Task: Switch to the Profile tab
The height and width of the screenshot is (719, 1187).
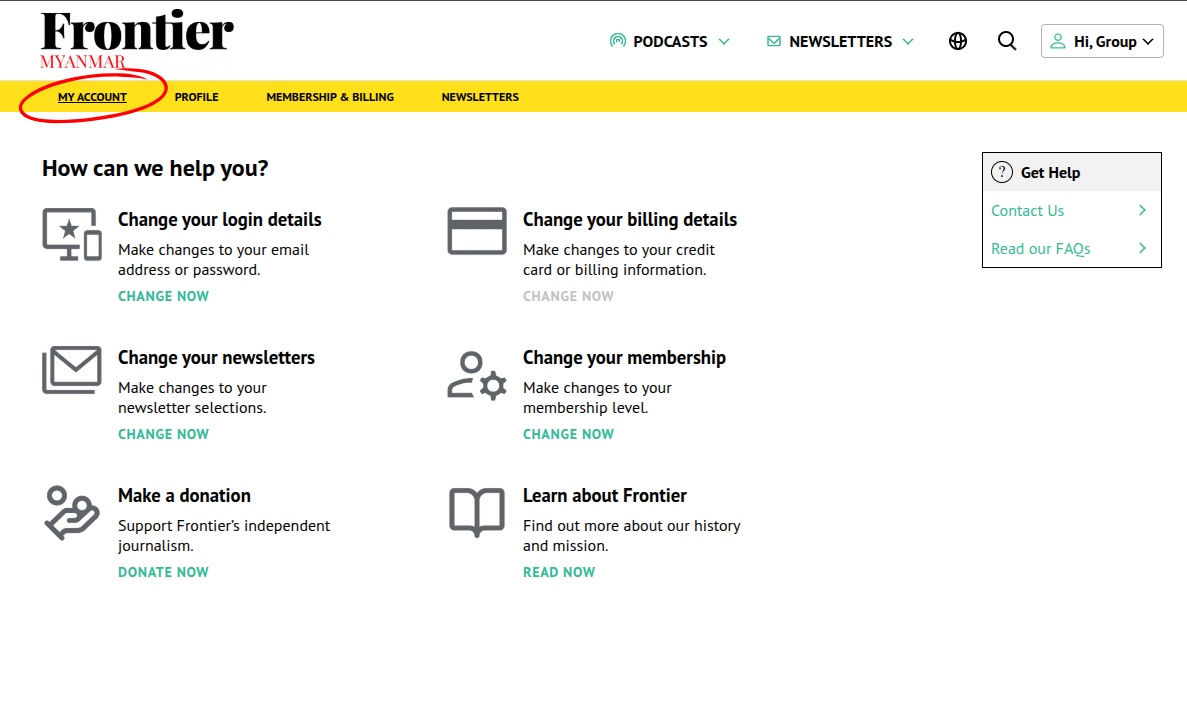Action: click(x=196, y=97)
